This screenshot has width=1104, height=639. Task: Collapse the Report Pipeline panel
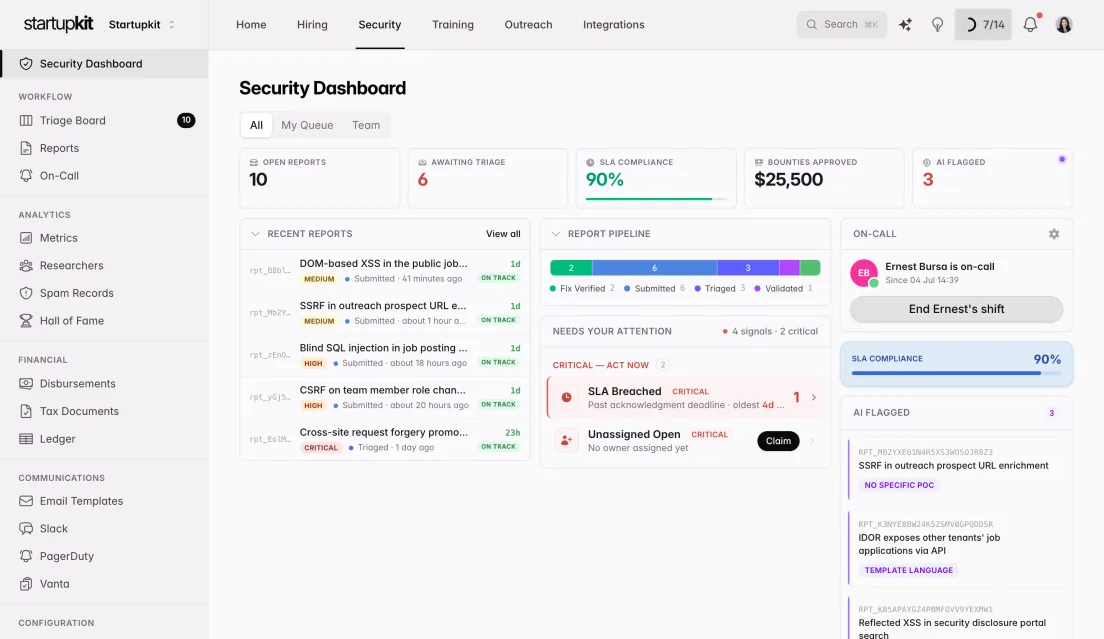(556, 234)
